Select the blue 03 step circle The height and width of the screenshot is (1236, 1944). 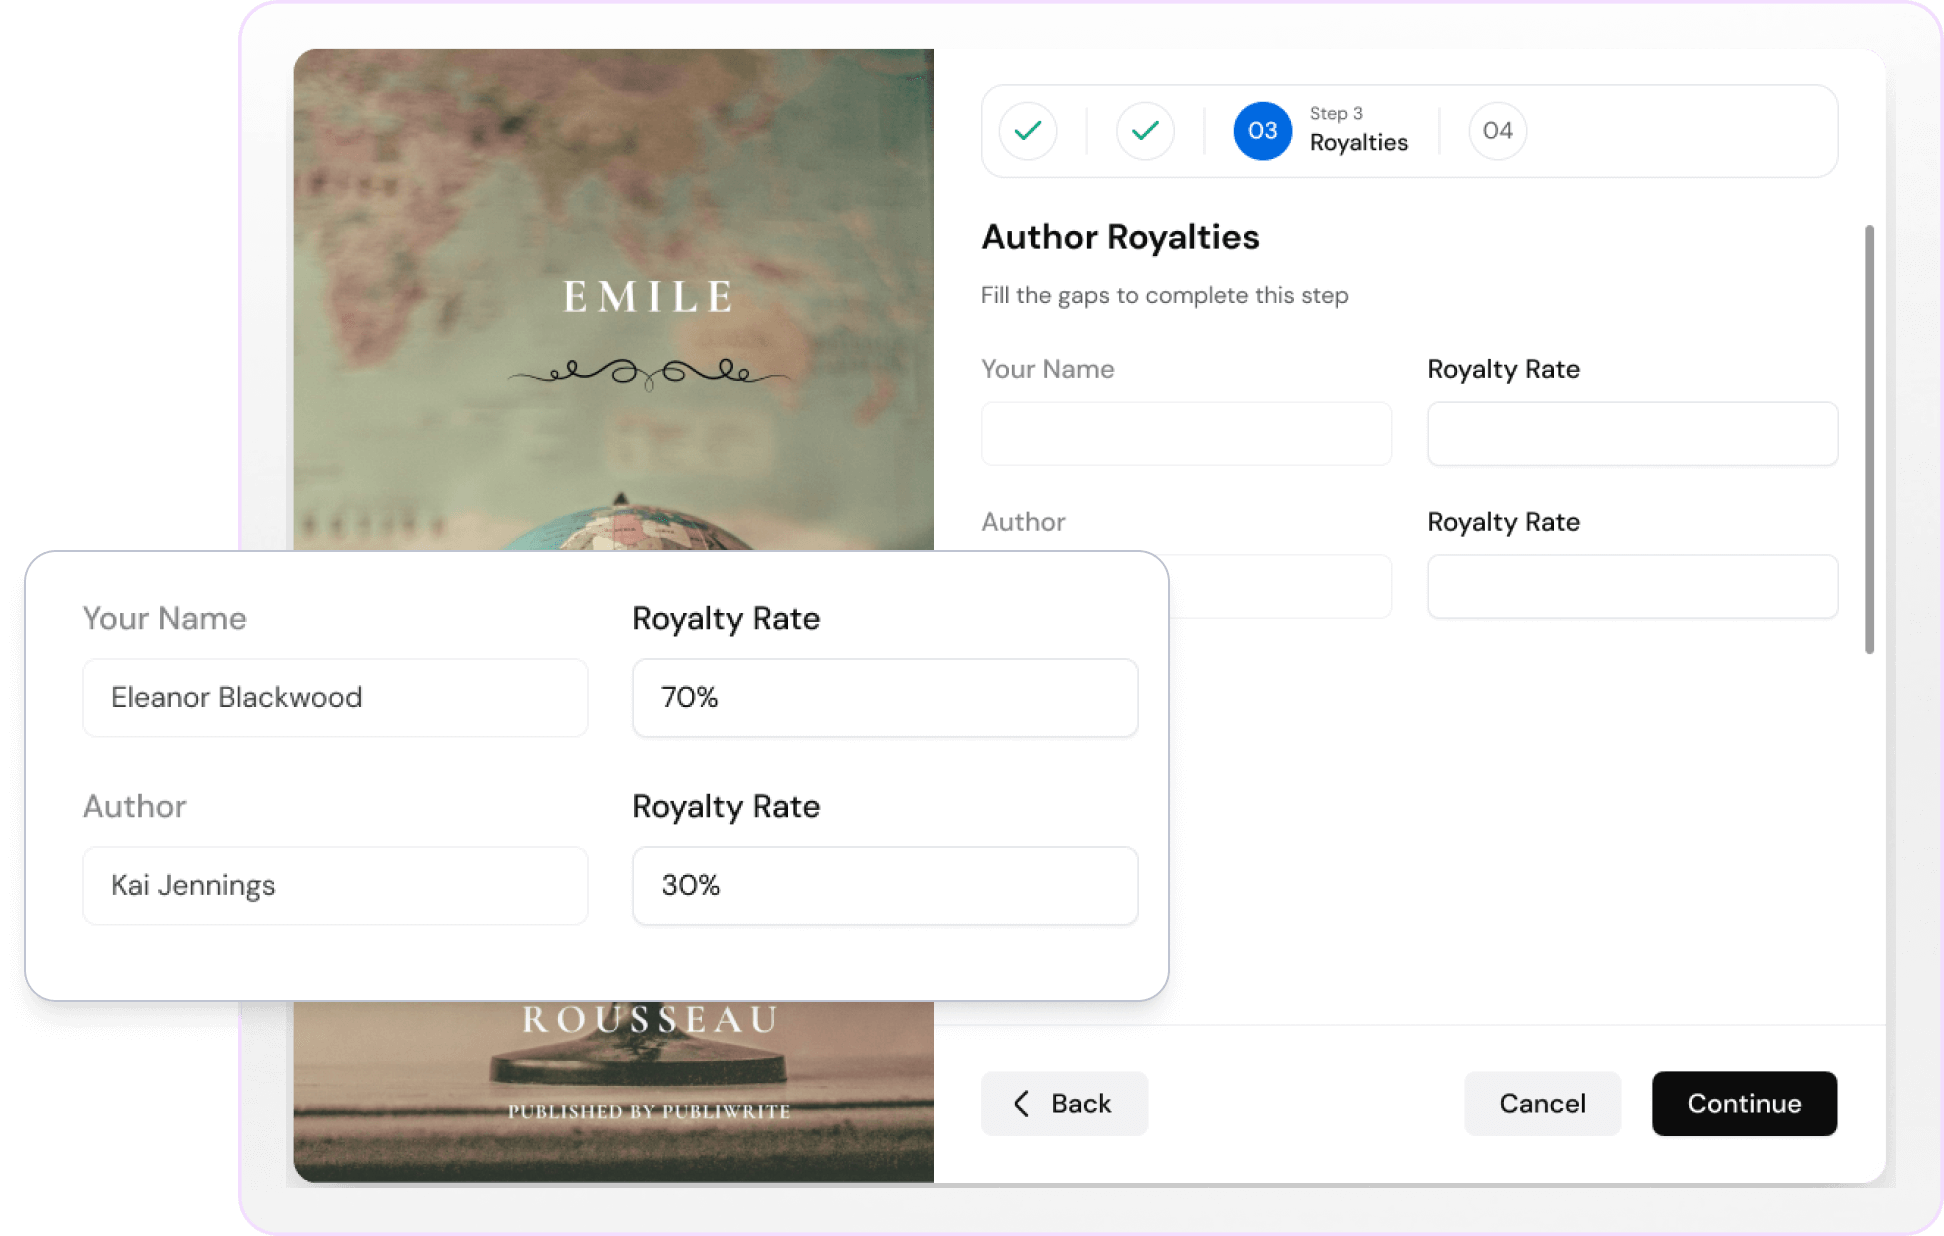(x=1262, y=131)
